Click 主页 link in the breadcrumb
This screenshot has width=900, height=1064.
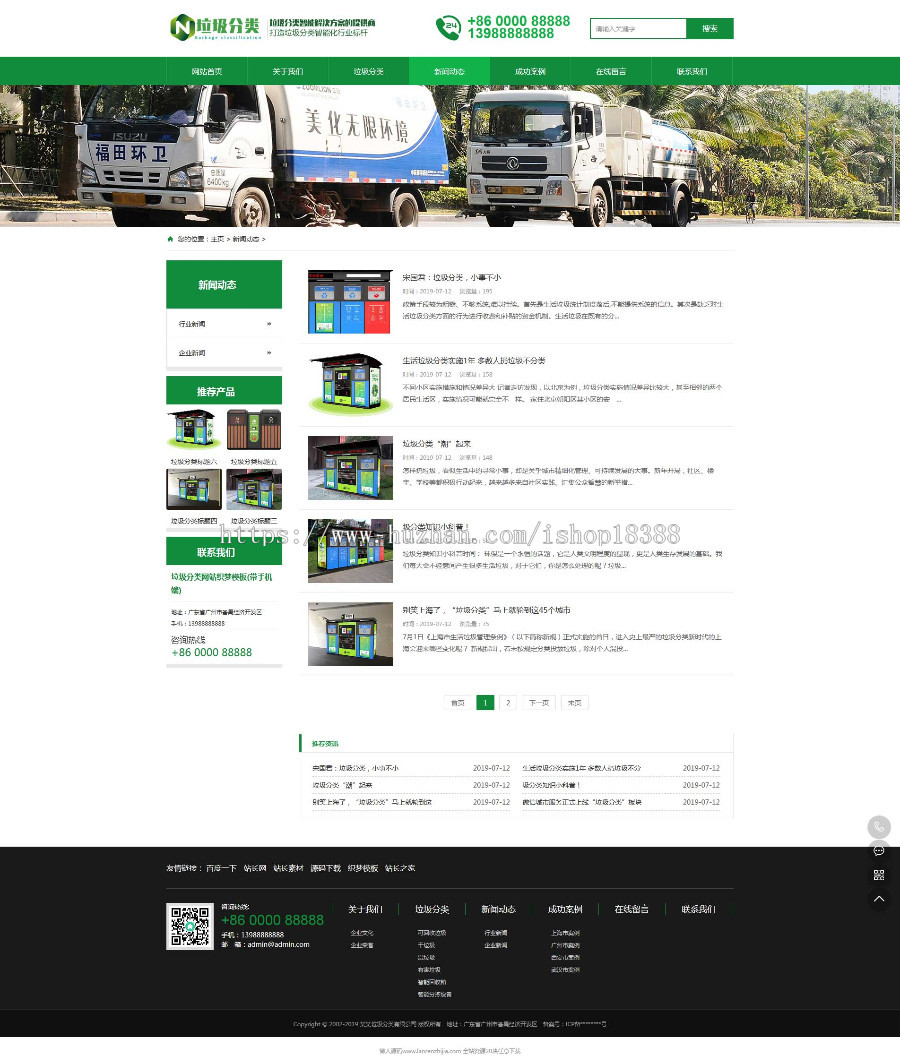click(217, 240)
